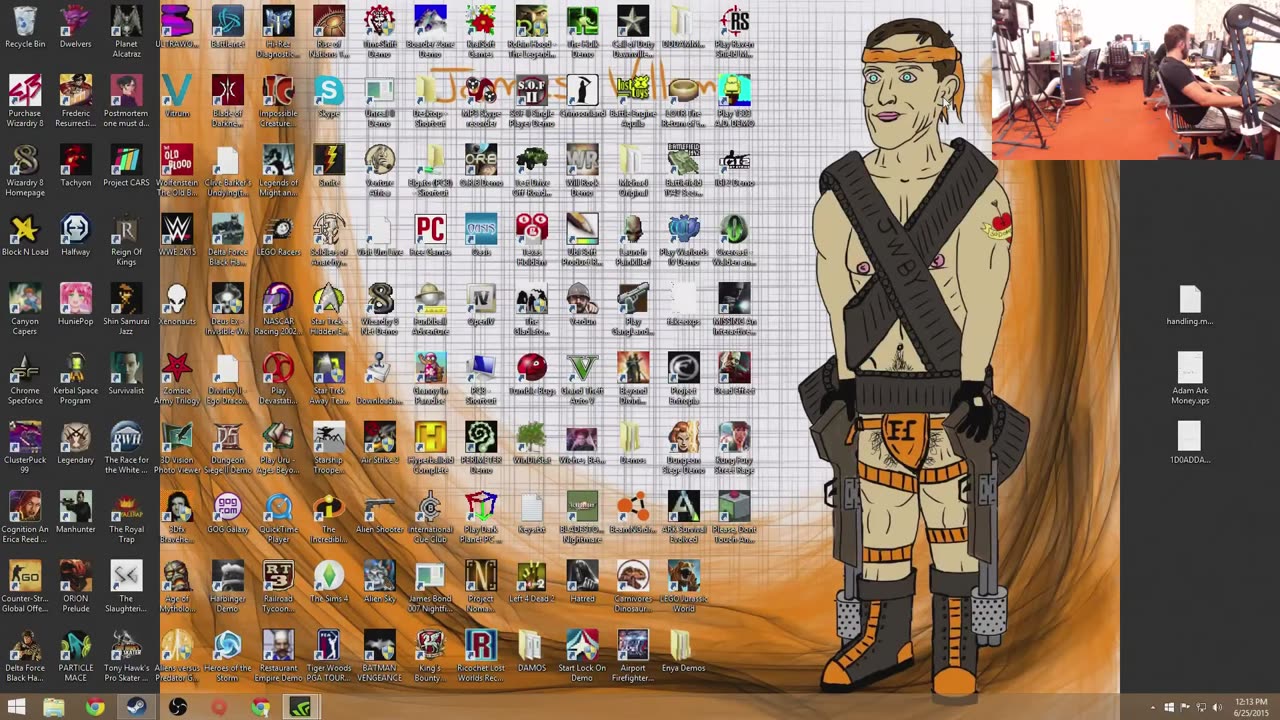Select the Survivalist desktop icon

click(x=126, y=373)
